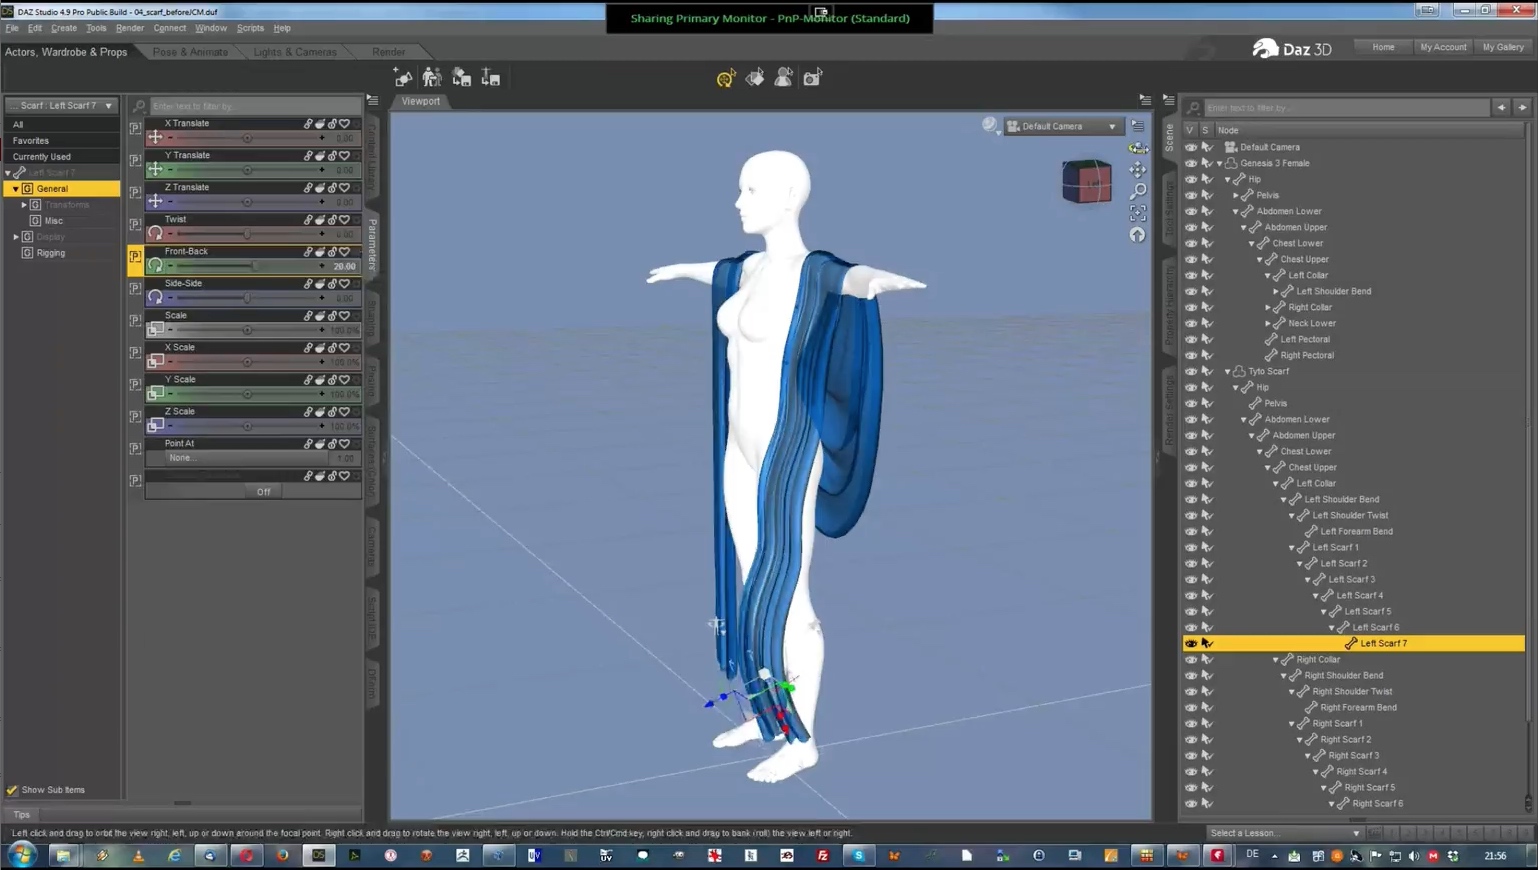1538x870 pixels.
Task: Click the Off button at the bottom of the parameters list
Action: [263, 492]
